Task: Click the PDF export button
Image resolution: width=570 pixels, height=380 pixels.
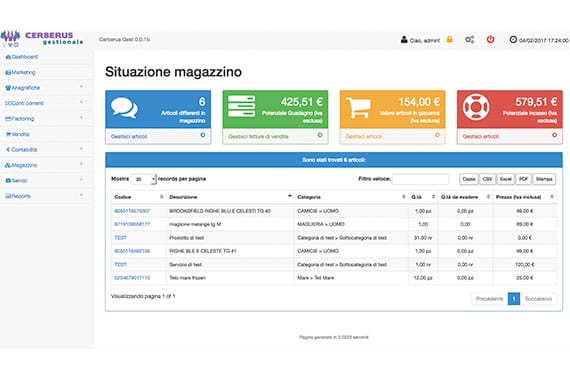Action: (x=523, y=179)
